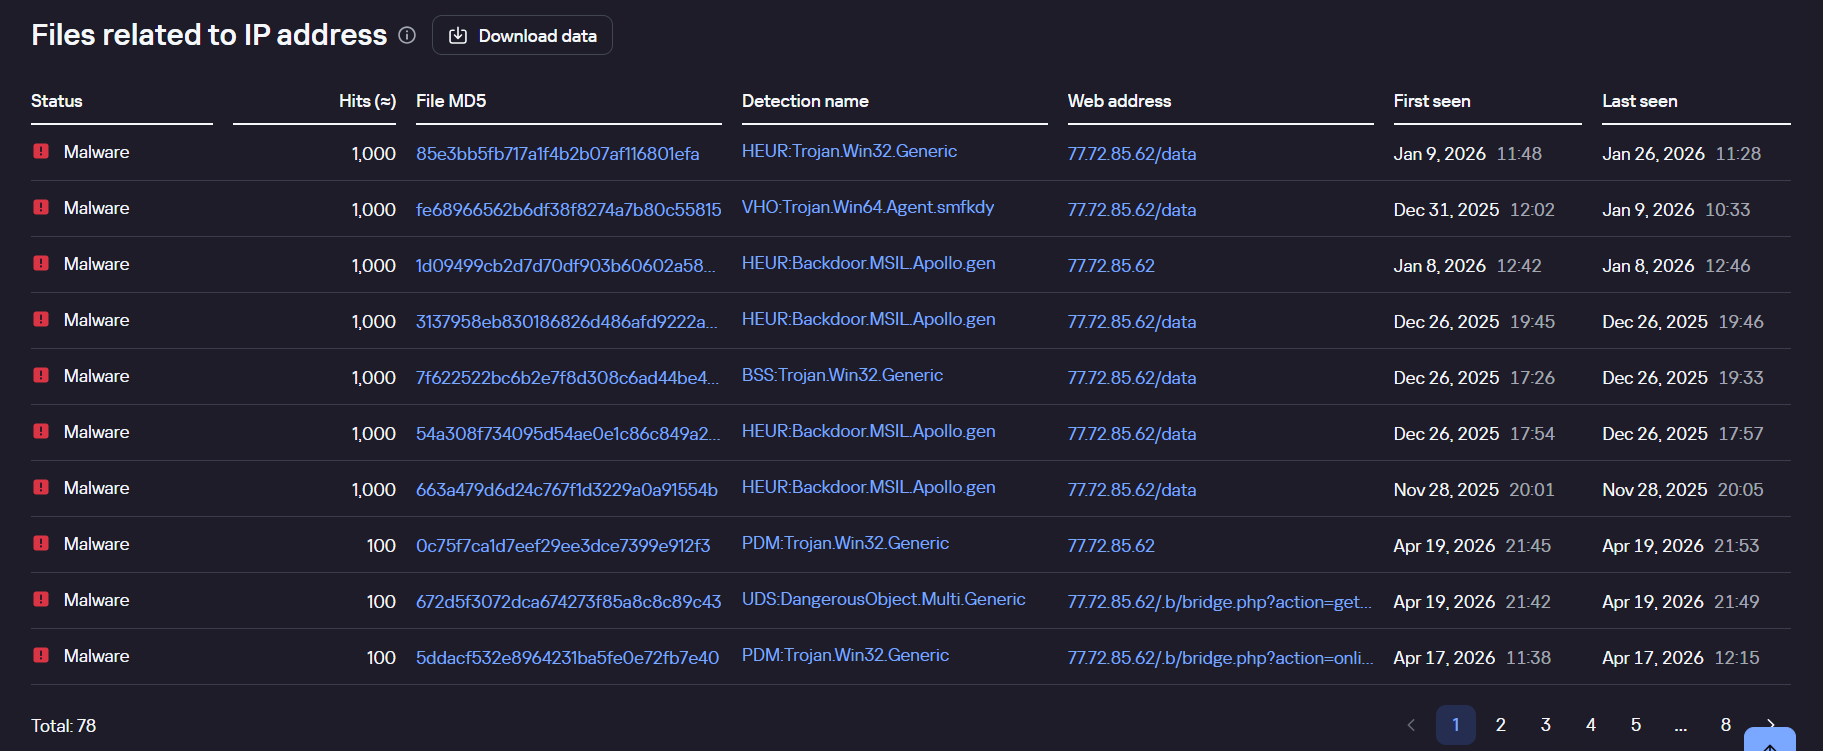Sort by the Hits column header

tap(367, 101)
